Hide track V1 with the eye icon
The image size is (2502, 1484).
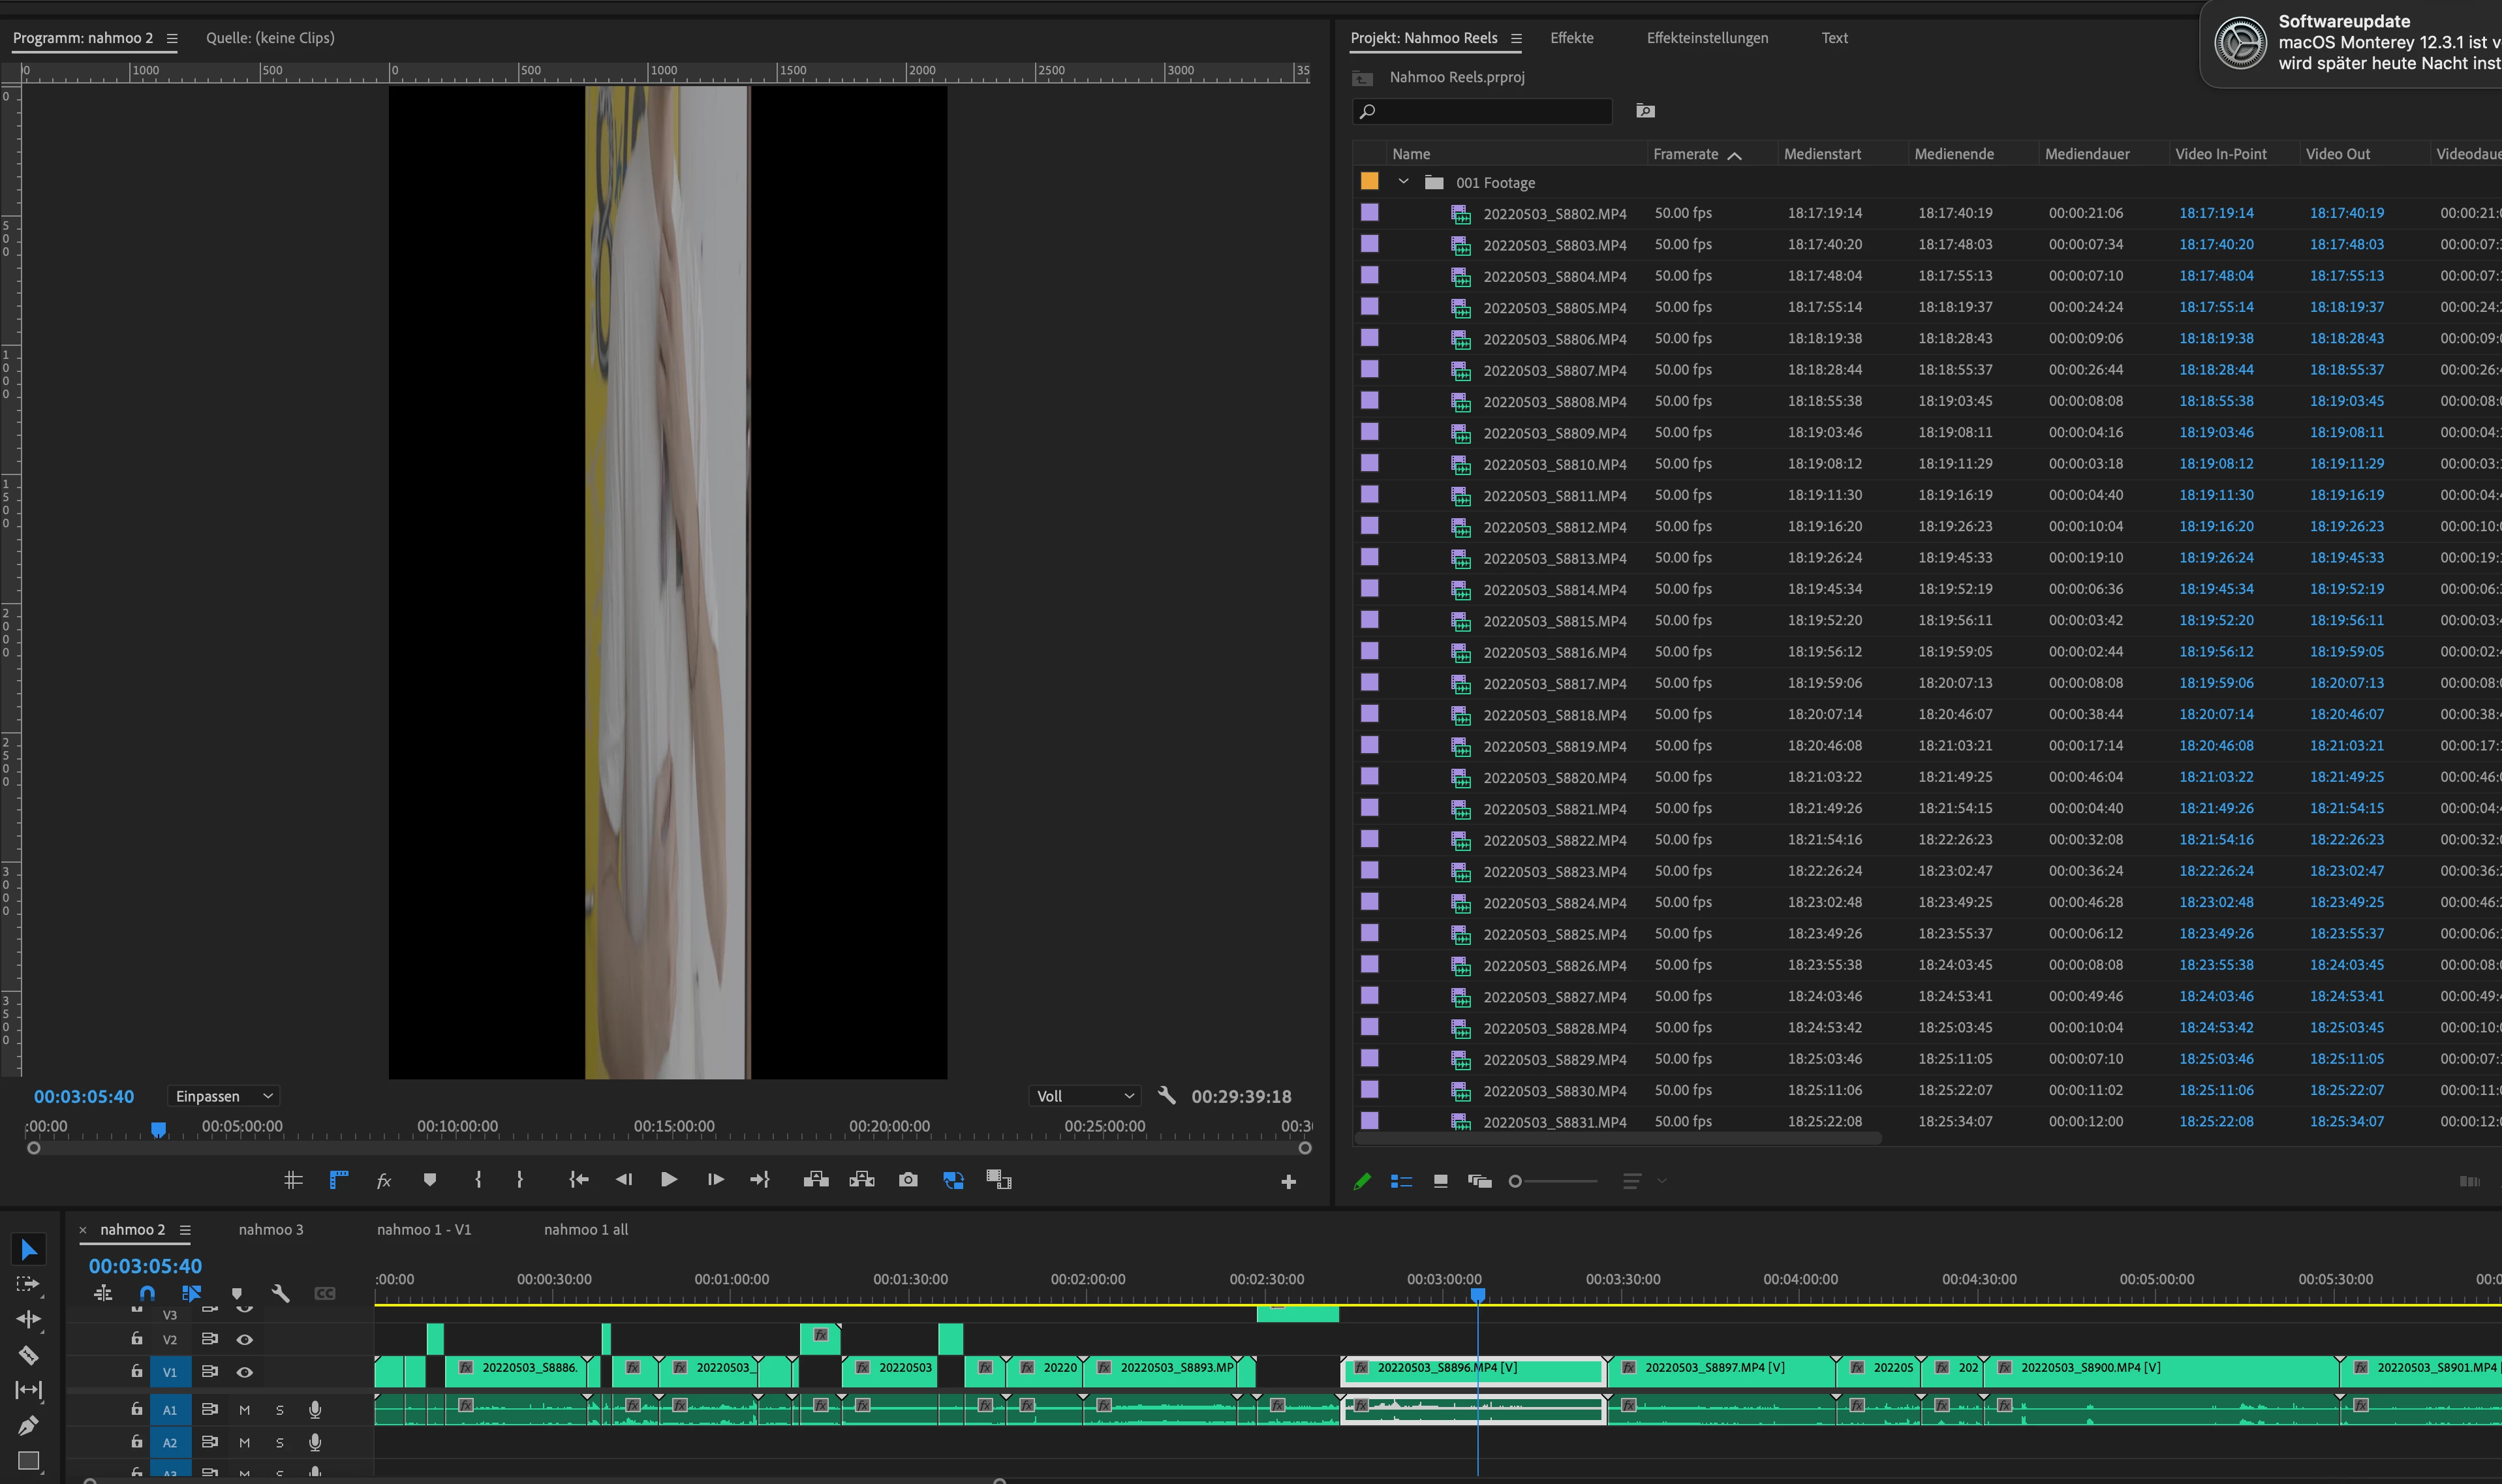point(244,1372)
